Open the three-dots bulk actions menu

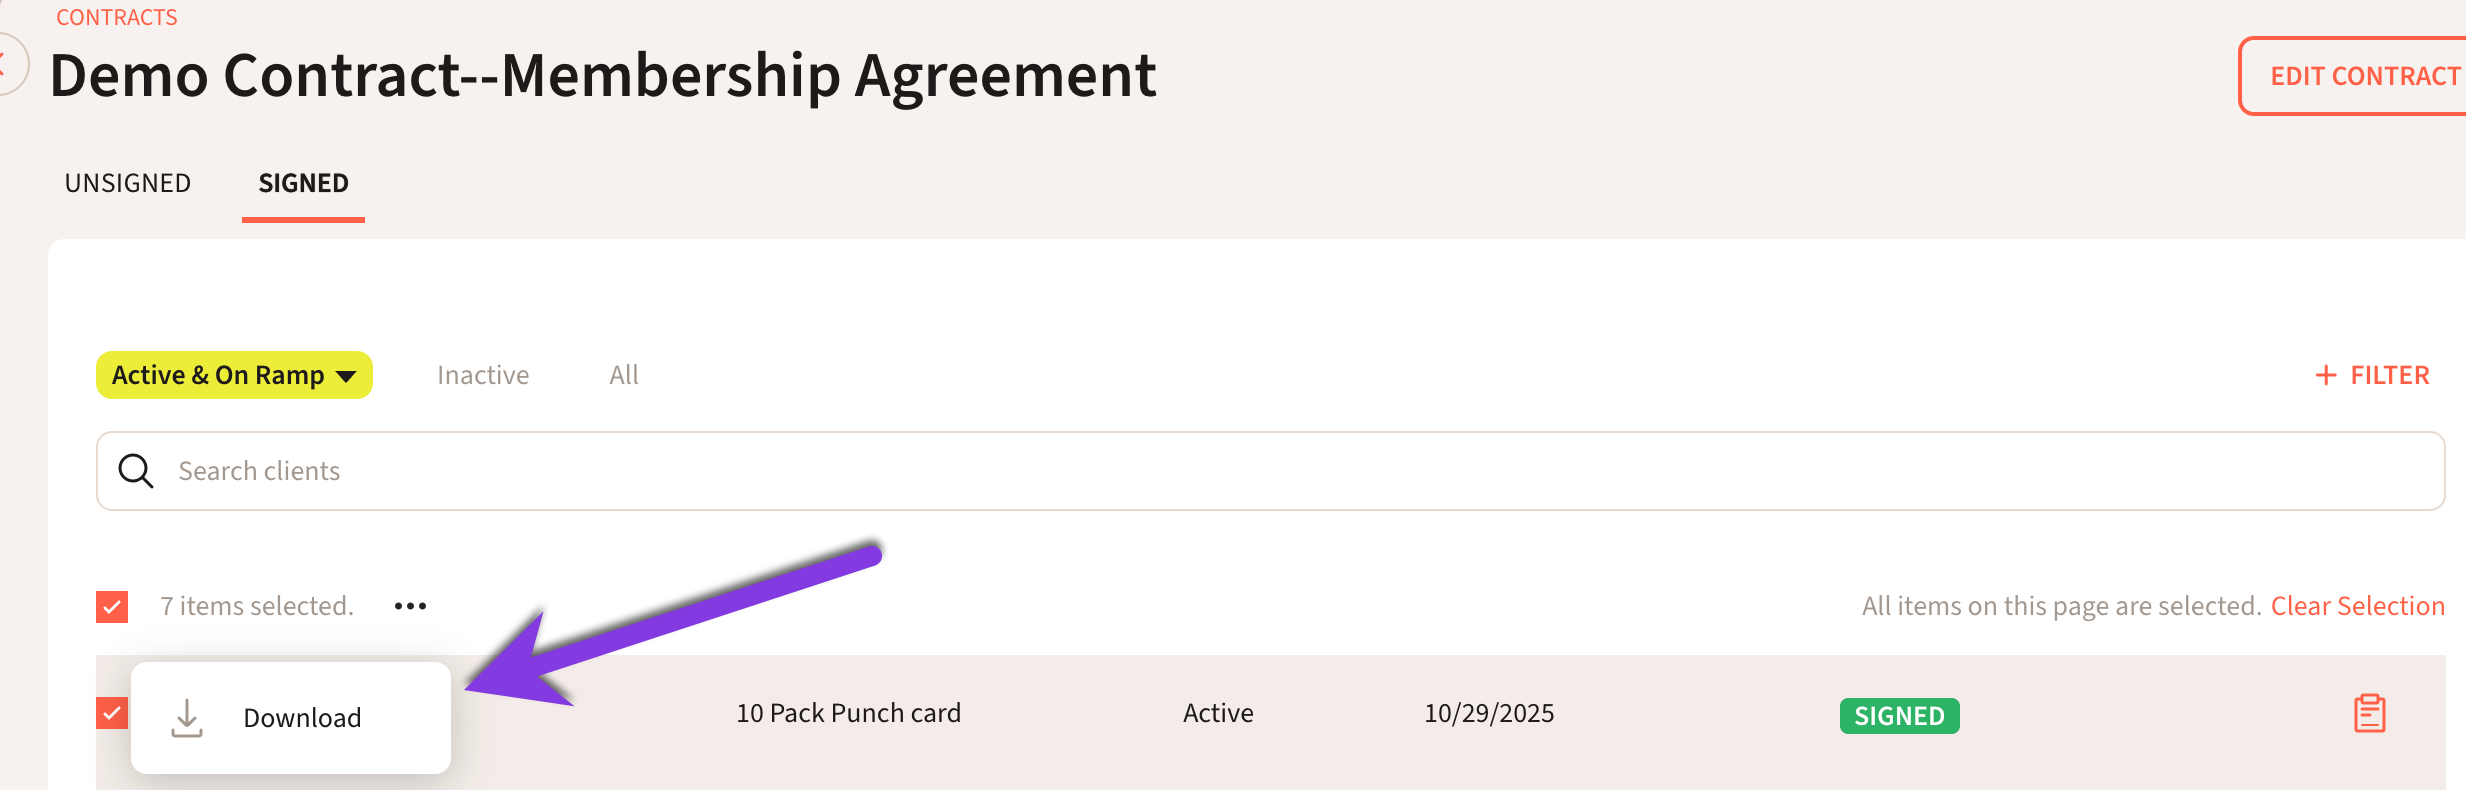(410, 606)
